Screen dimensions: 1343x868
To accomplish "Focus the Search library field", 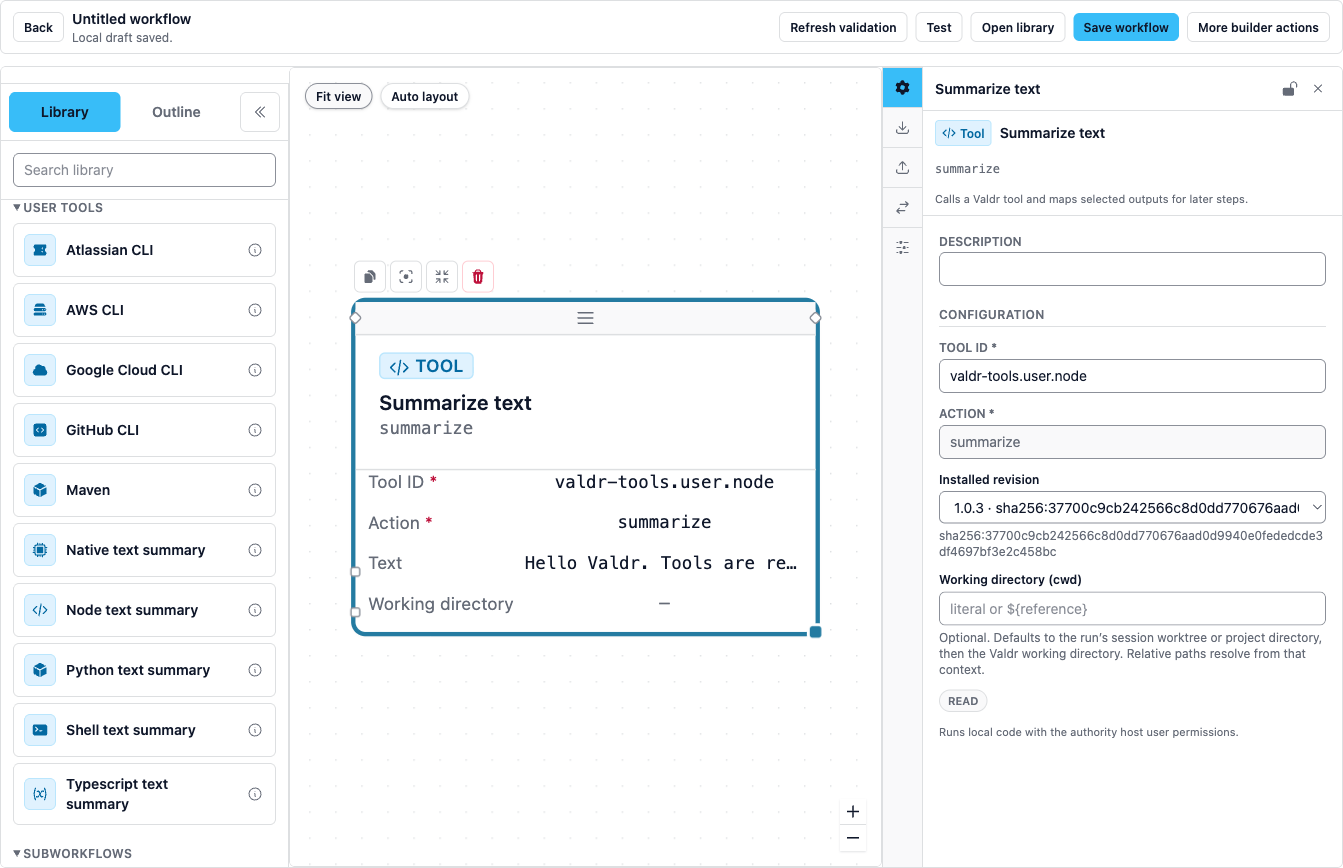I will point(144,170).
